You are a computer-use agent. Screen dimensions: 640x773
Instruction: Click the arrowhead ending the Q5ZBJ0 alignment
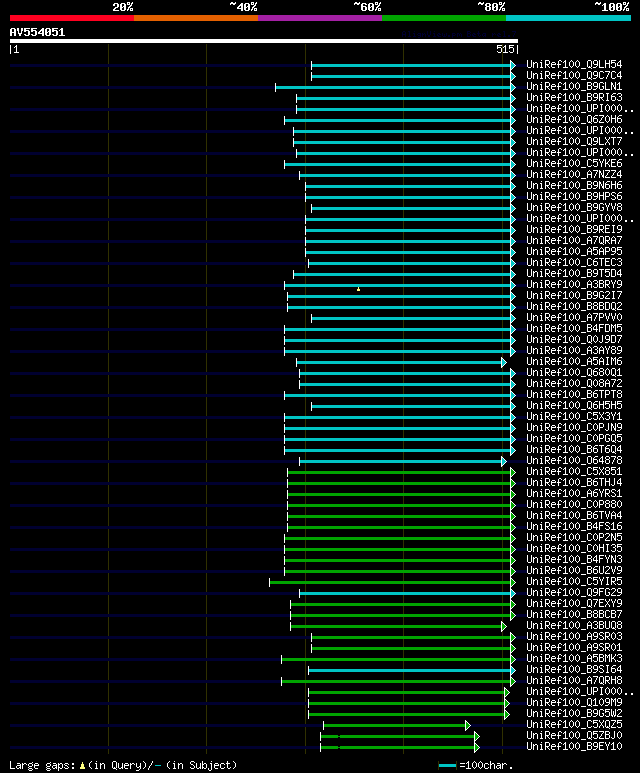[477, 737]
